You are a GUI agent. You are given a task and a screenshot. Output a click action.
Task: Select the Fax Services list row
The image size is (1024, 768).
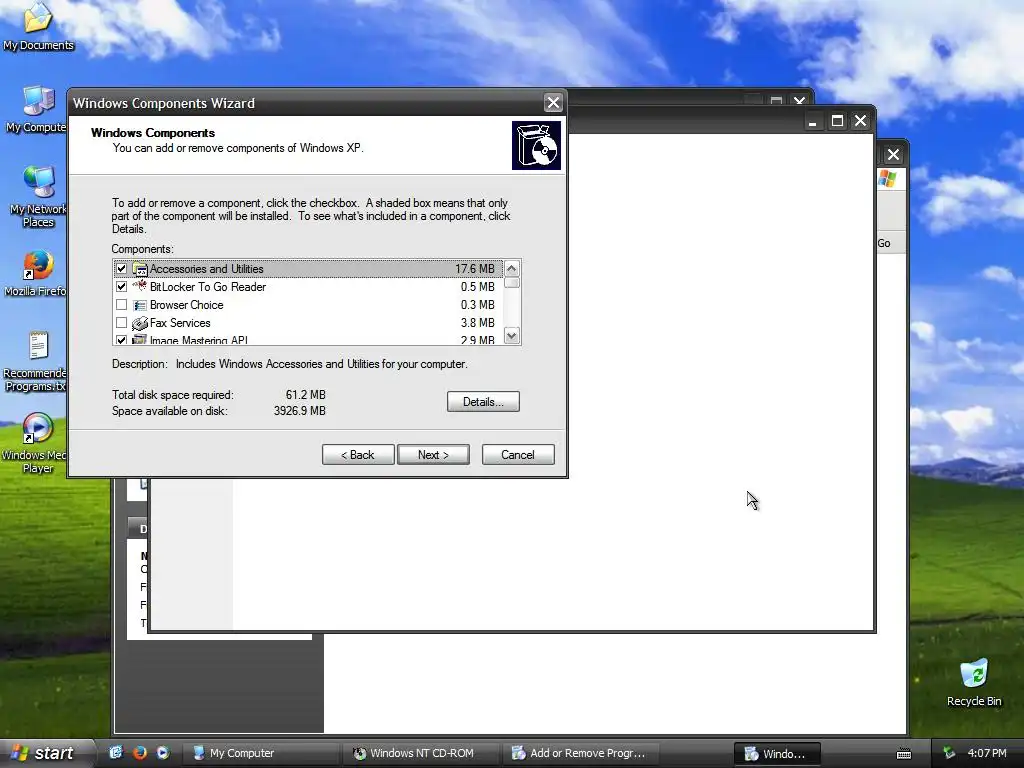[x=308, y=323]
